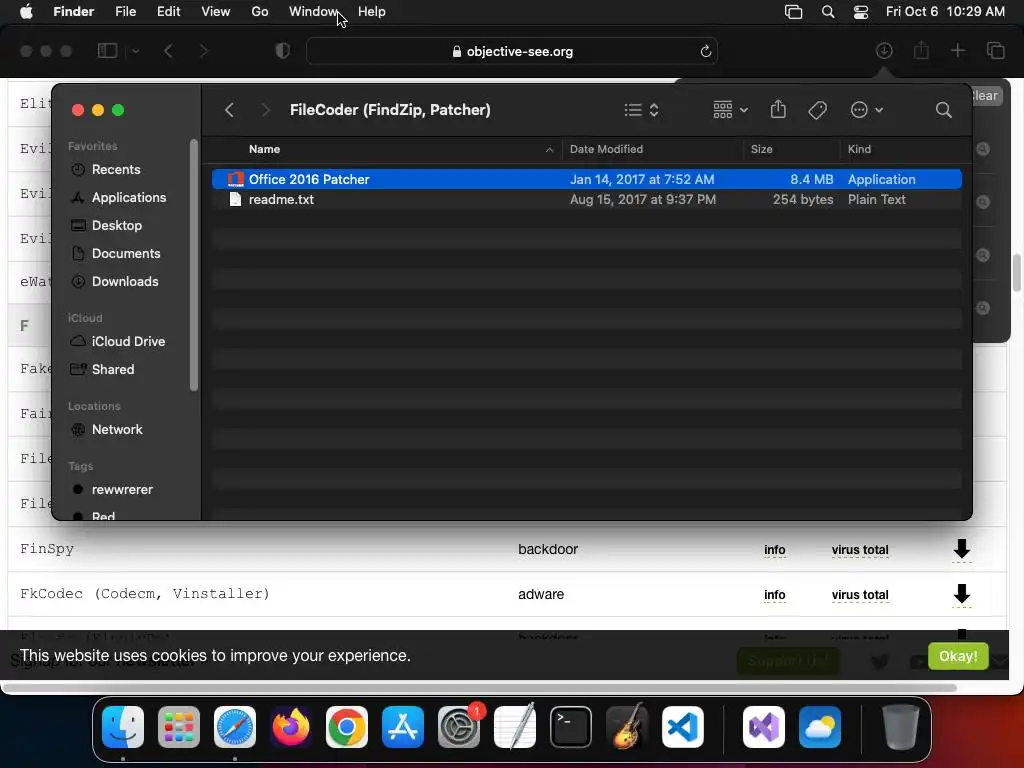Open Firefox from the Dock

(291, 727)
